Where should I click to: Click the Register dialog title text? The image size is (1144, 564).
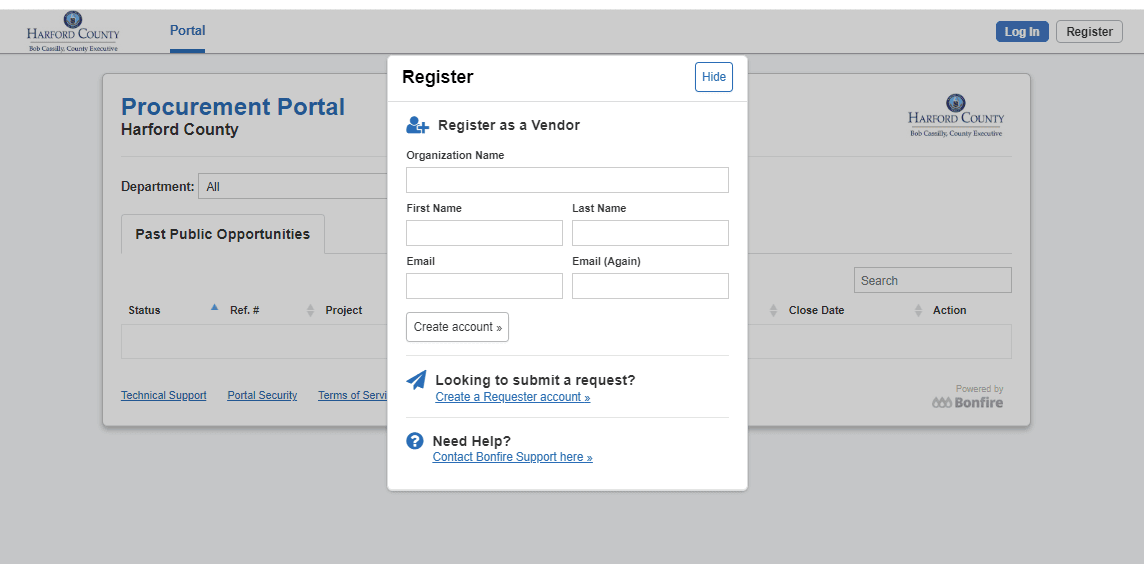click(x=438, y=77)
